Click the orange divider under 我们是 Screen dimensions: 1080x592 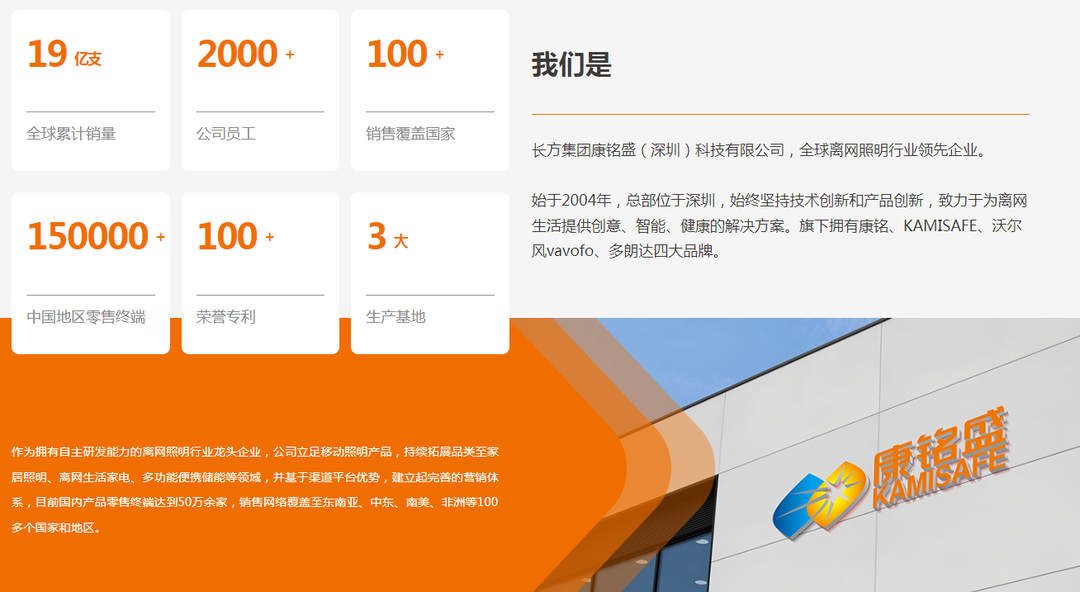(x=780, y=114)
